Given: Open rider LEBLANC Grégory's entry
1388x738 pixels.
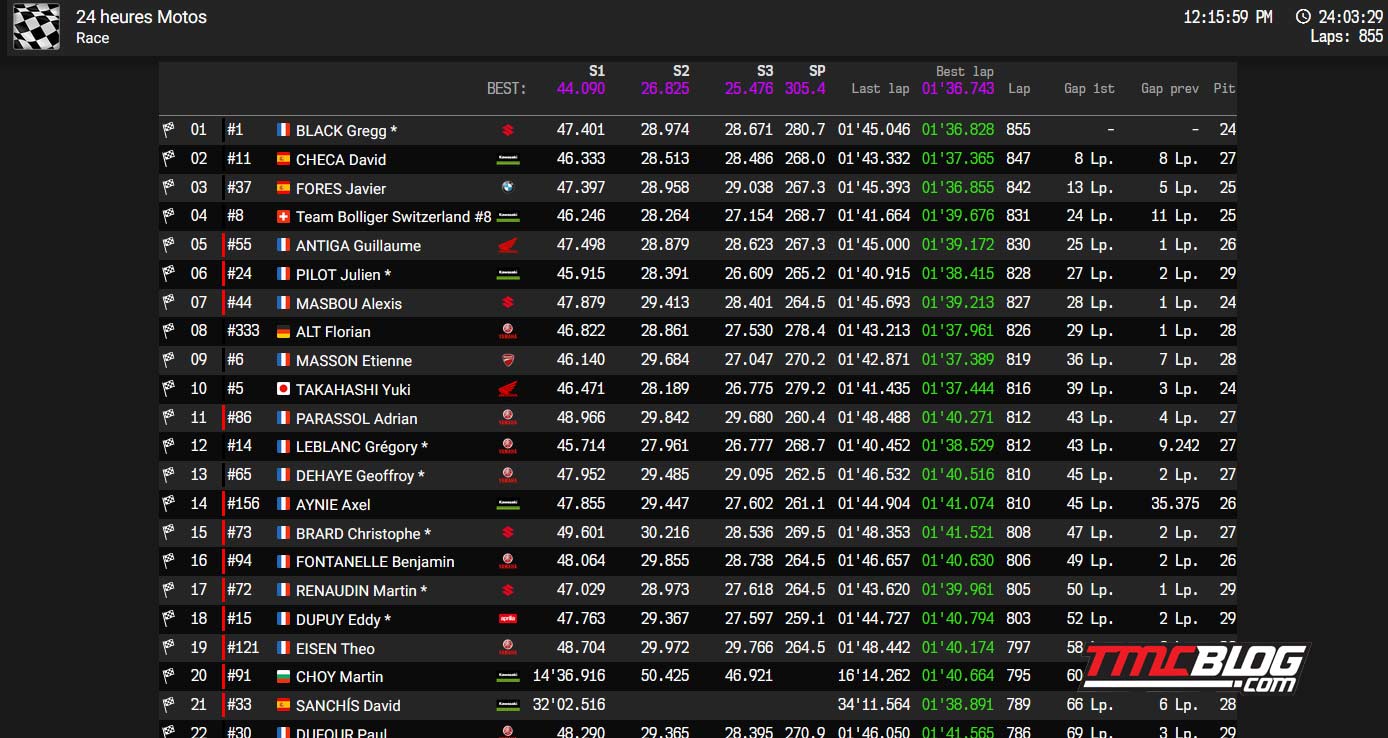Looking at the screenshot, I should point(361,447).
